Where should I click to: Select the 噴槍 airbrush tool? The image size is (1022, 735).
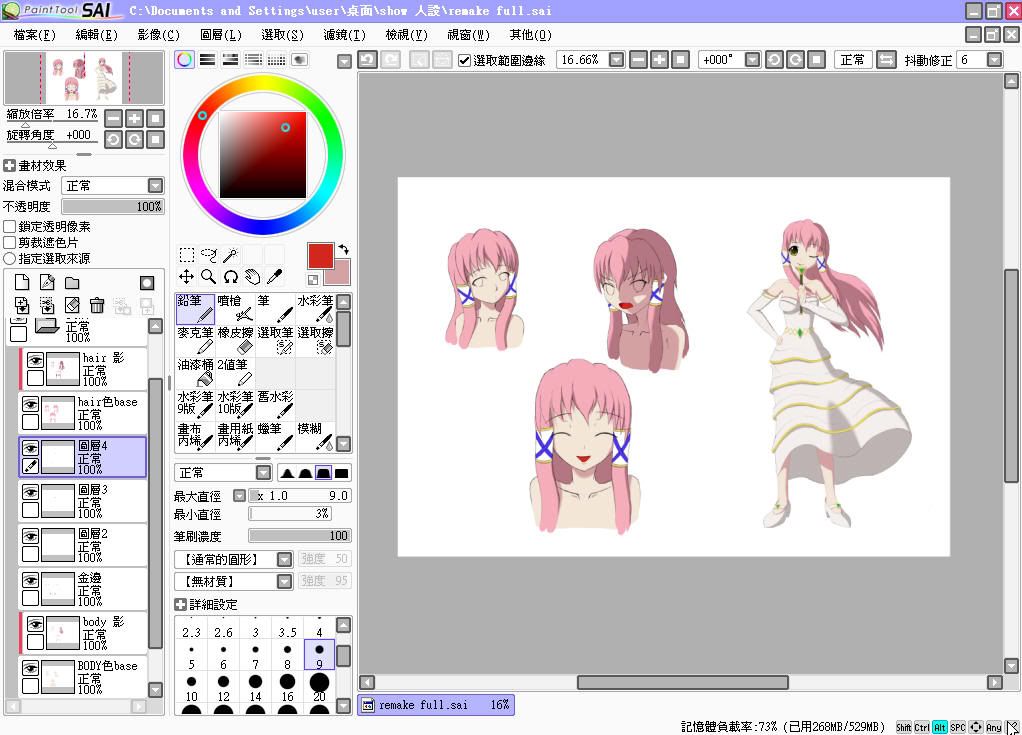click(x=236, y=308)
